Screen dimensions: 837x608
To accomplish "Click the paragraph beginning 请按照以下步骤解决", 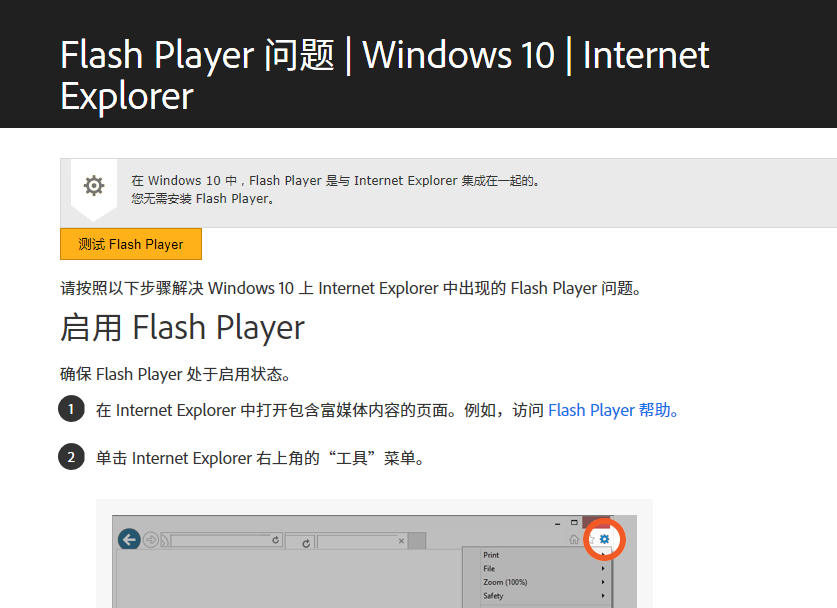I will point(351,288).
